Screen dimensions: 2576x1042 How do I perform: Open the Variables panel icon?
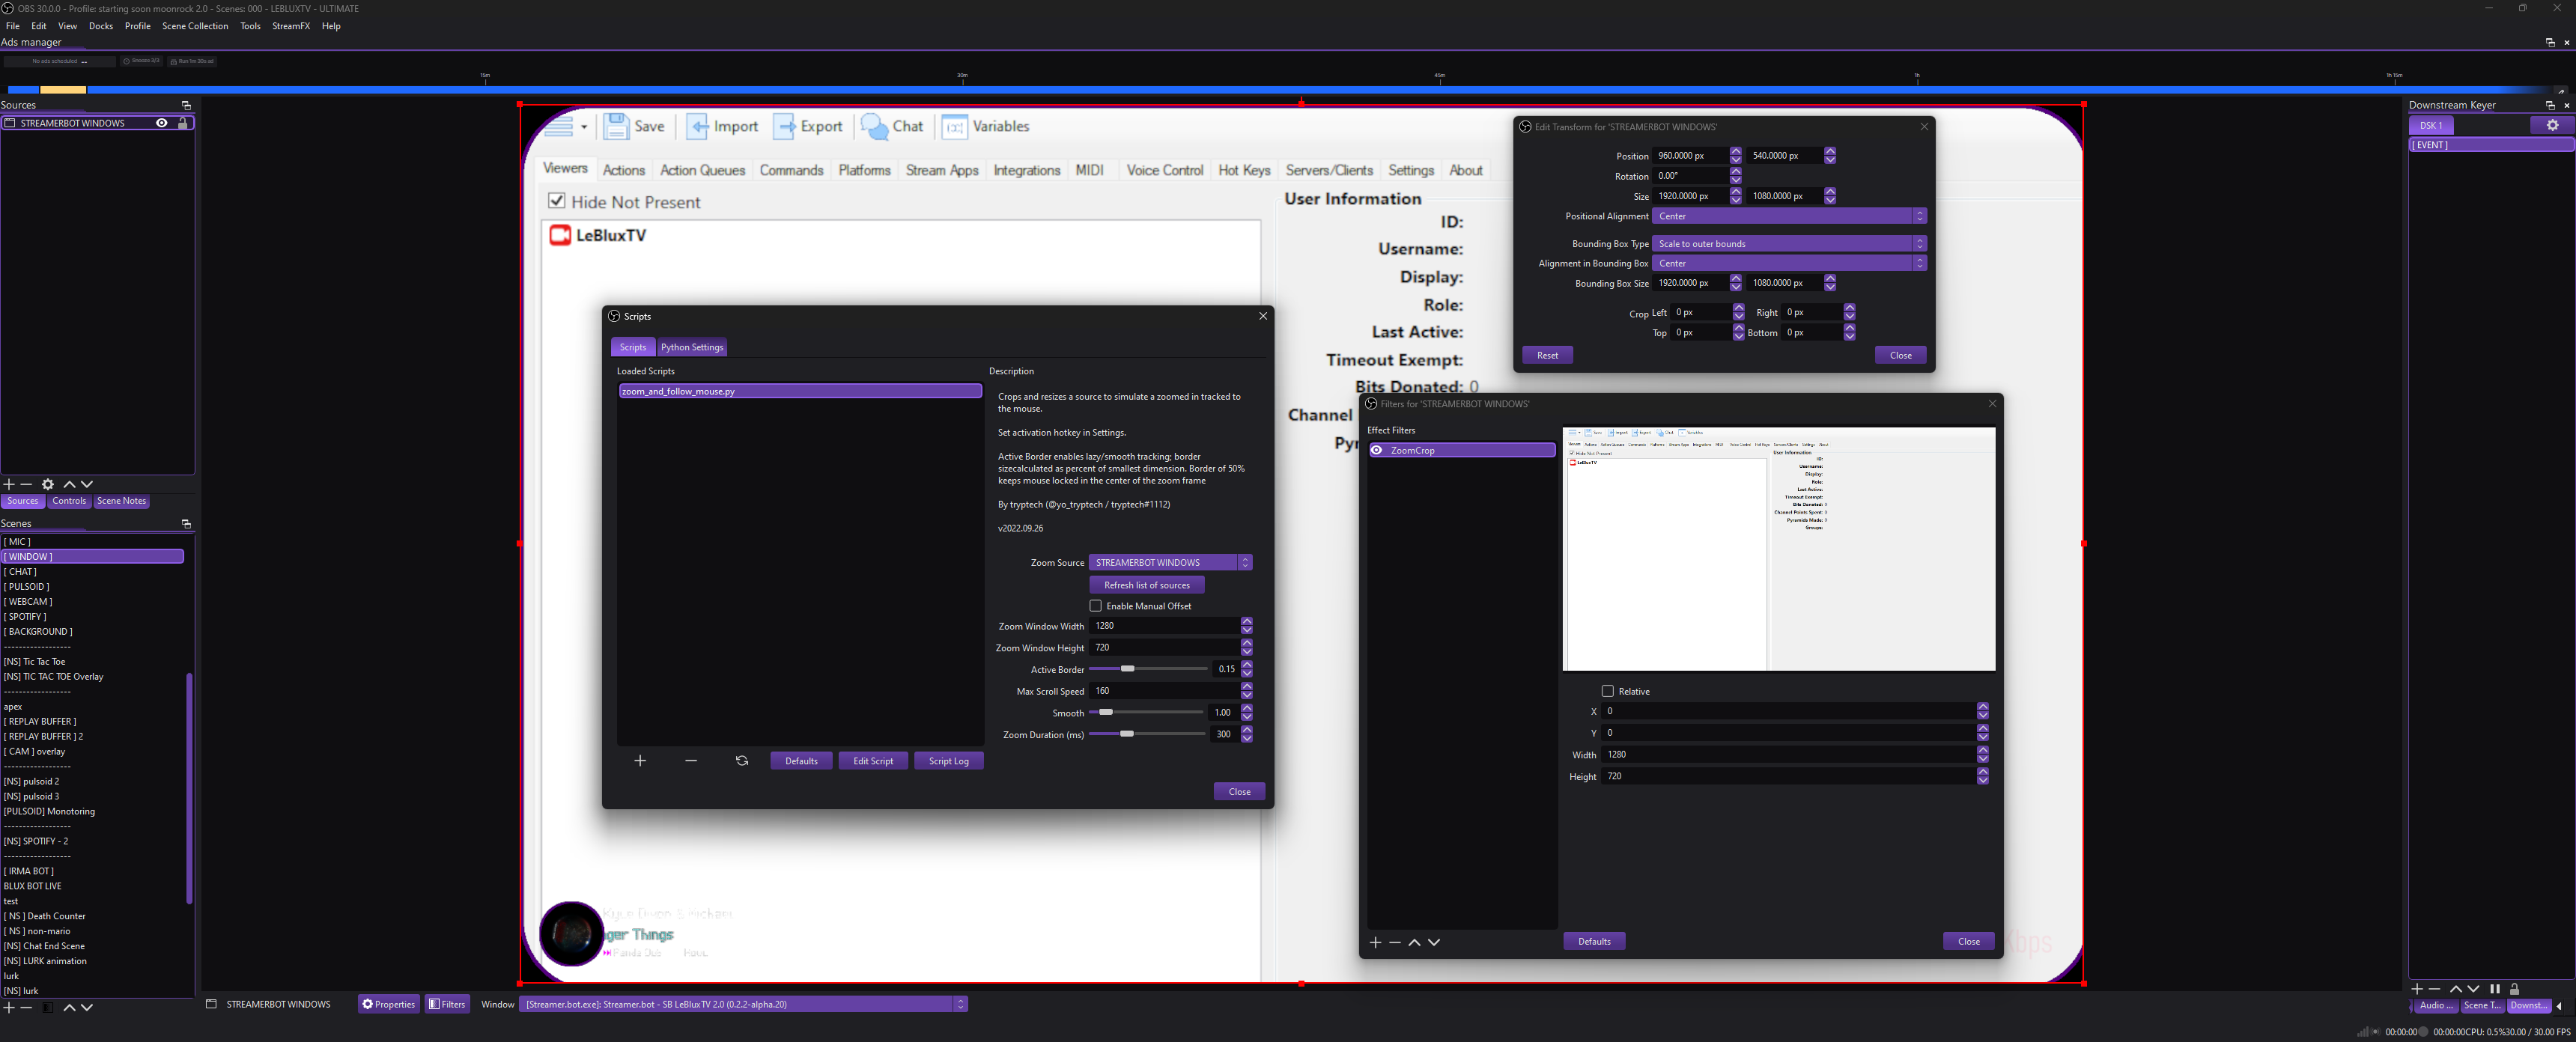[x=955, y=126]
